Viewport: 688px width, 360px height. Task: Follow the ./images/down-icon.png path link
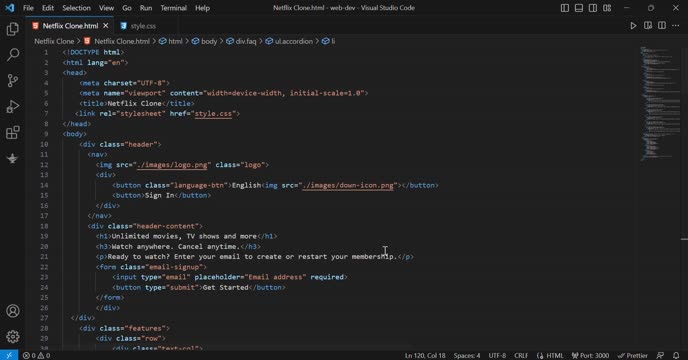pos(348,185)
